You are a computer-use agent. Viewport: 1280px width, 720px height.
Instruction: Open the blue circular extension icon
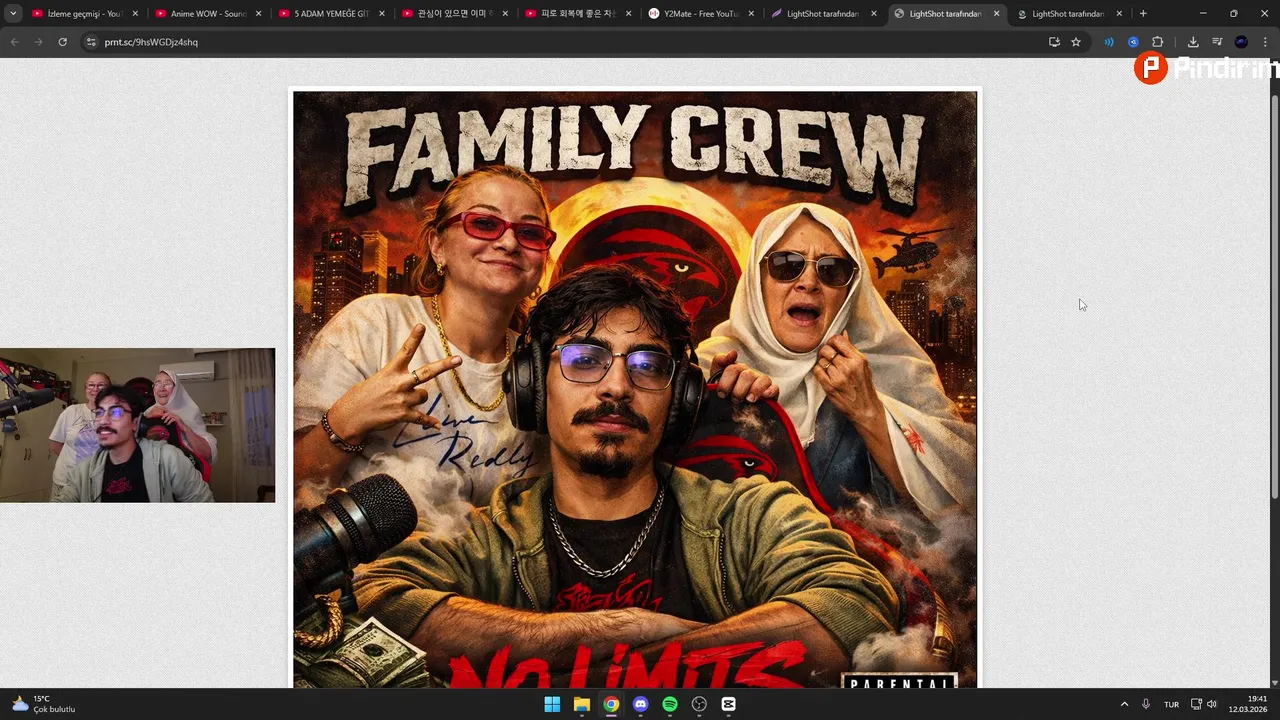click(1133, 42)
